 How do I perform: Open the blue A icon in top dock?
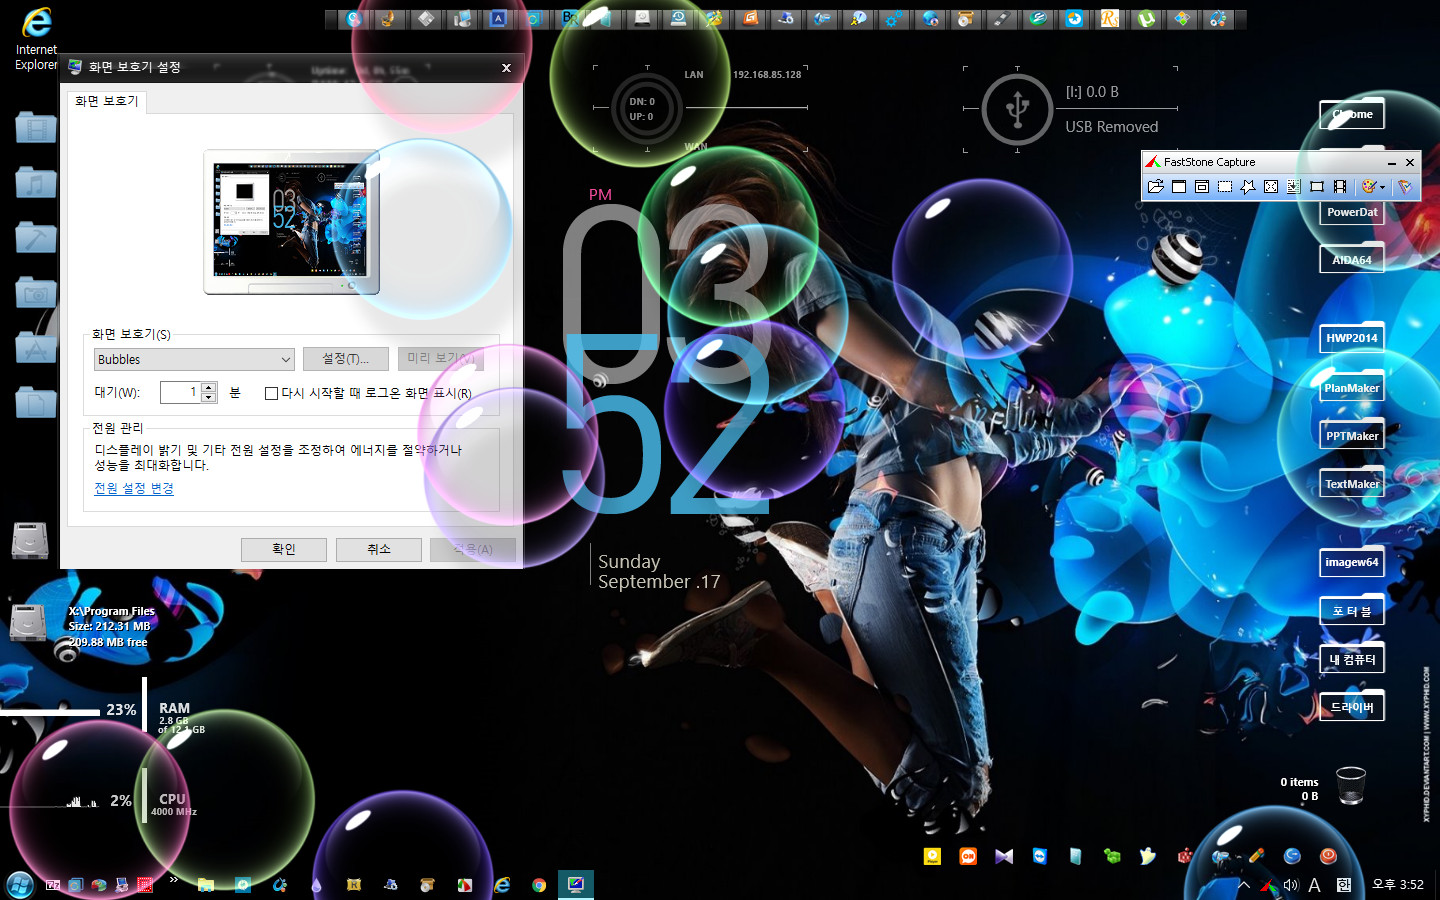498,18
